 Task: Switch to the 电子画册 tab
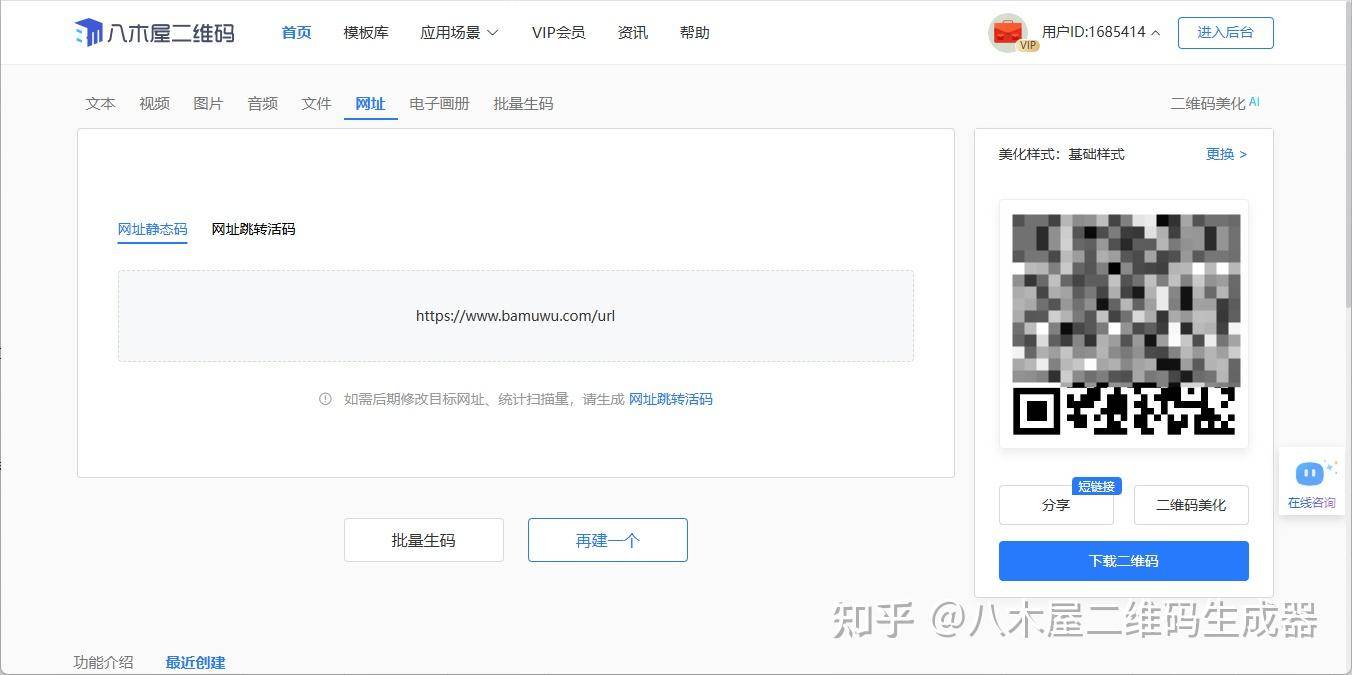click(x=440, y=103)
